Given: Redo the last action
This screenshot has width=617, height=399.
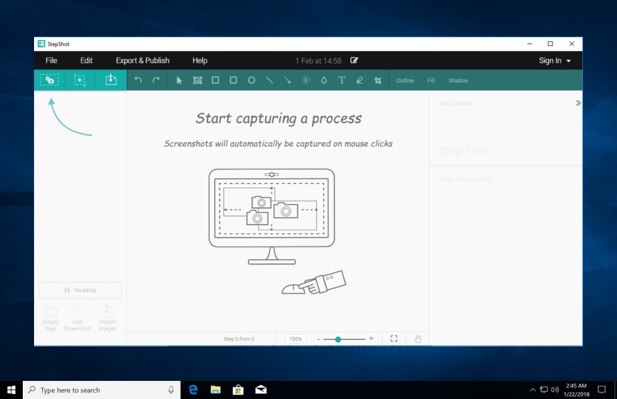Looking at the screenshot, I should (156, 80).
